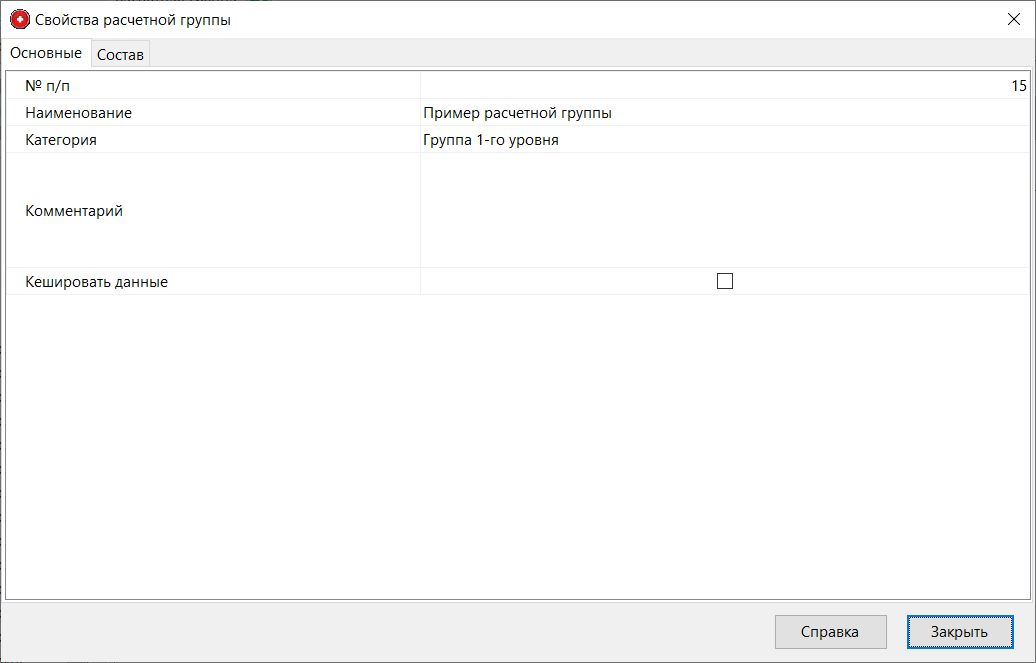Click the red application icon in title bar
This screenshot has height=663, width=1036.
19,20
